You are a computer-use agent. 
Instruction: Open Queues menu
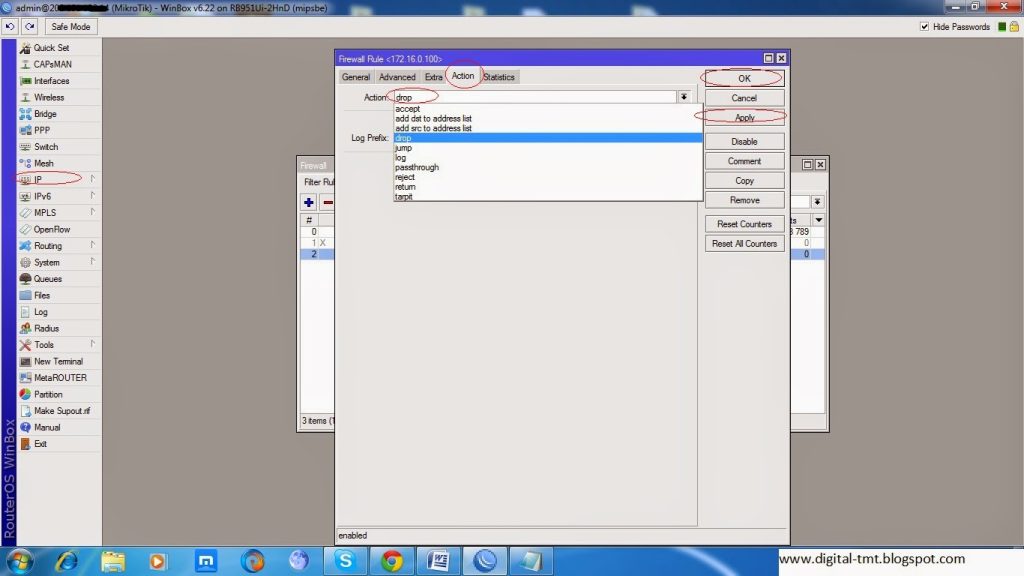tap(59, 279)
